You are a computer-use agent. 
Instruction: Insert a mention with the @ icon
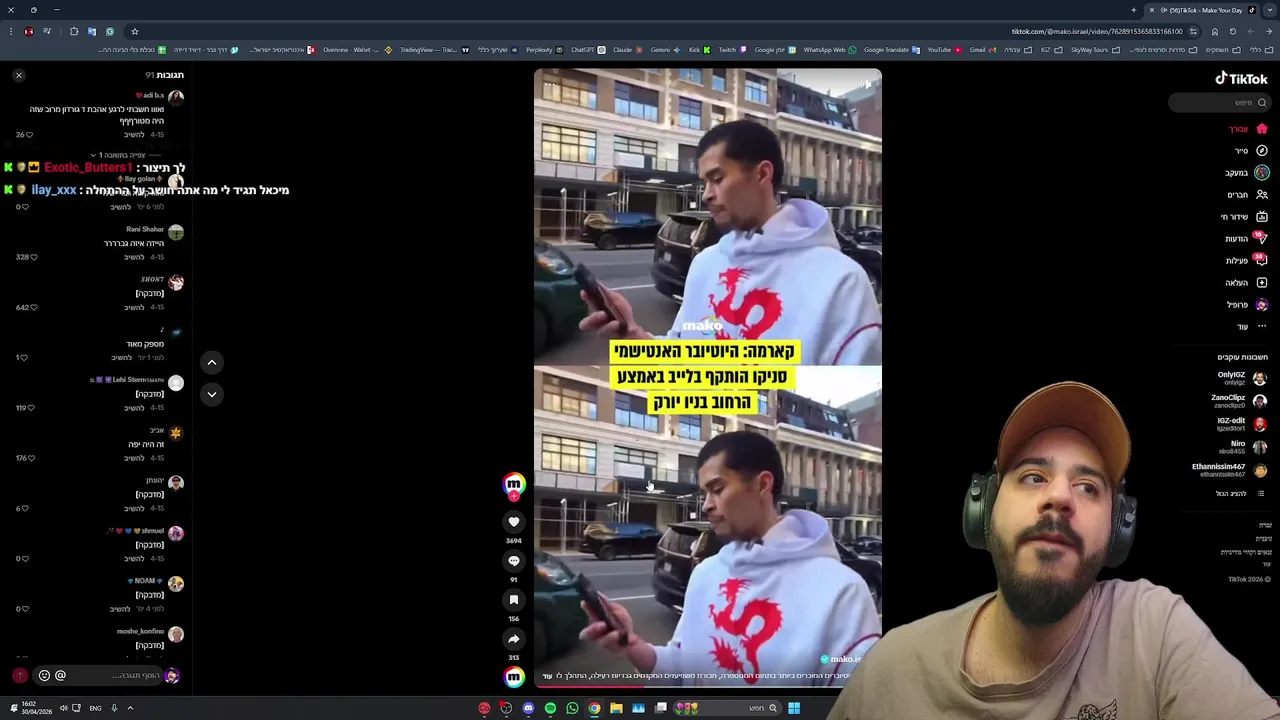pos(60,676)
